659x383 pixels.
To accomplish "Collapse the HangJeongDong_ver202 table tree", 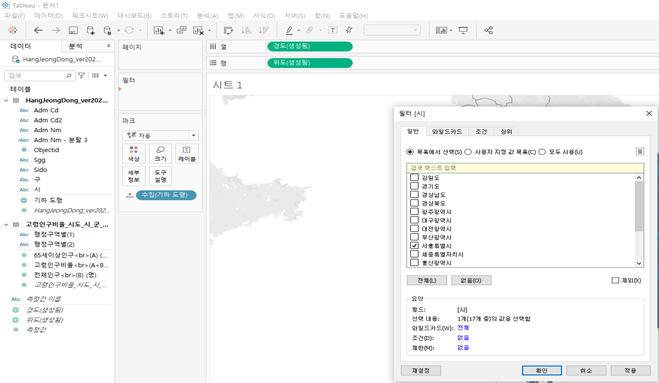I will point(6,100).
